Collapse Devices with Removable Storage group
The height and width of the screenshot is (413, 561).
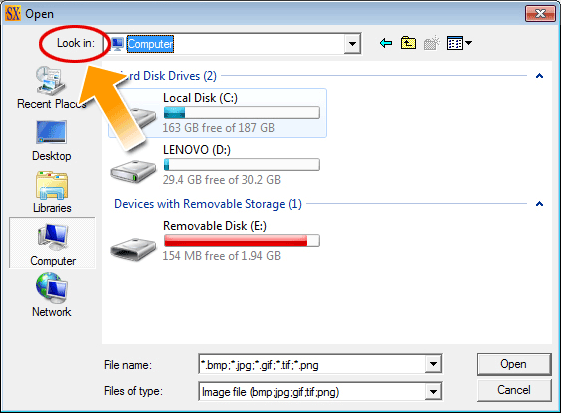click(539, 204)
